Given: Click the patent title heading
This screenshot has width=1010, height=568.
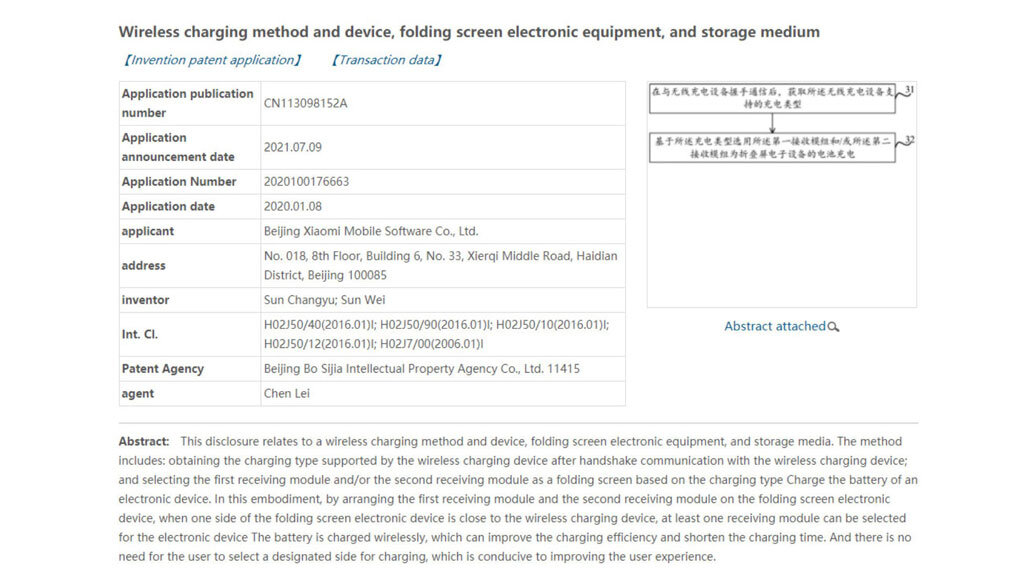Looking at the screenshot, I should point(468,32).
